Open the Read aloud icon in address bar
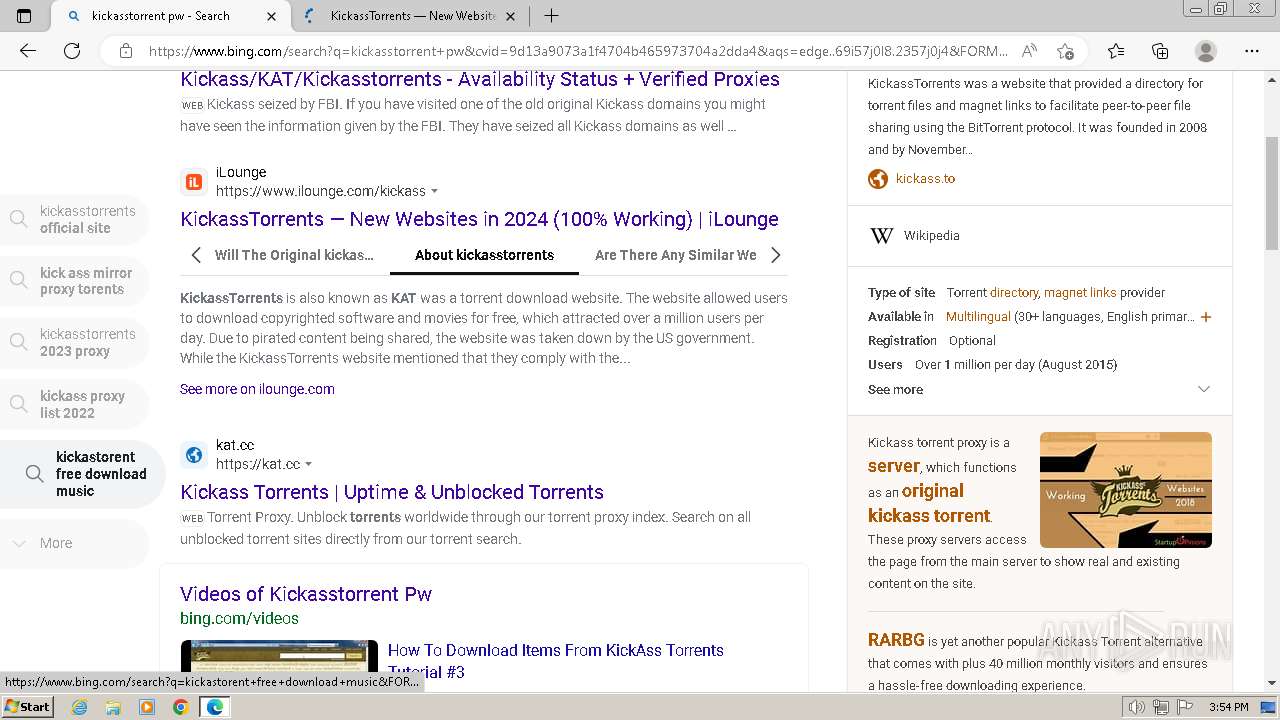The height and width of the screenshot is (720, 1280). coord(1029,51)
